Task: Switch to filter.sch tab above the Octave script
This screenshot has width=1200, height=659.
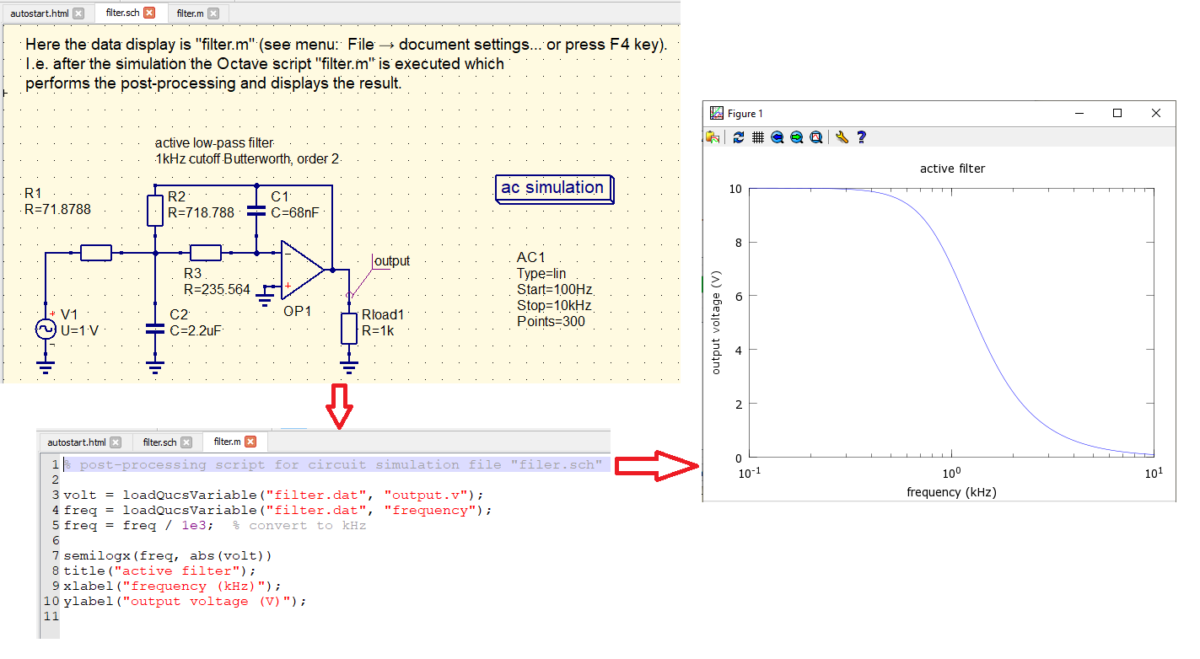Action: (159, 442)
